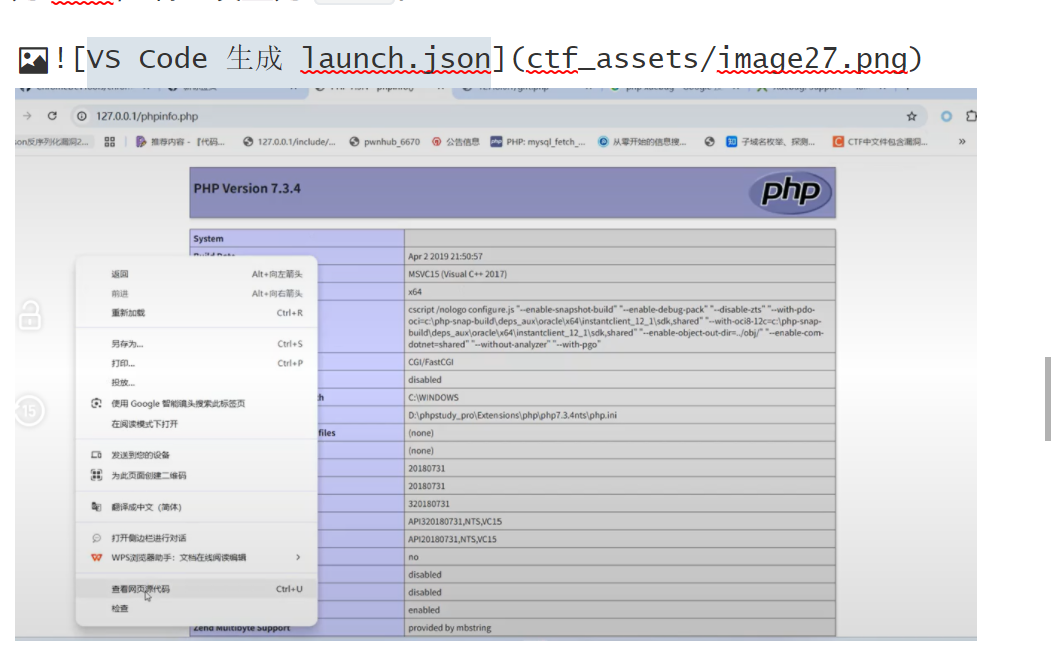The width and height of the screenshot is (1051, 664).
Task: Choose 使用 Google 智能镜头搜索此标签页
Action: pyautogui.click(x=196, y=403)
